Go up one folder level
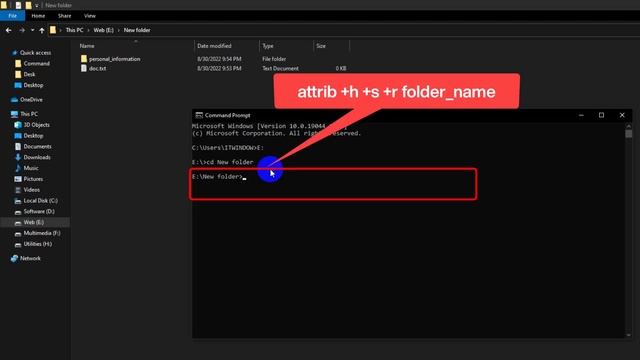The image size is (640, 360). pyautogui.click(x=42, y=30)
